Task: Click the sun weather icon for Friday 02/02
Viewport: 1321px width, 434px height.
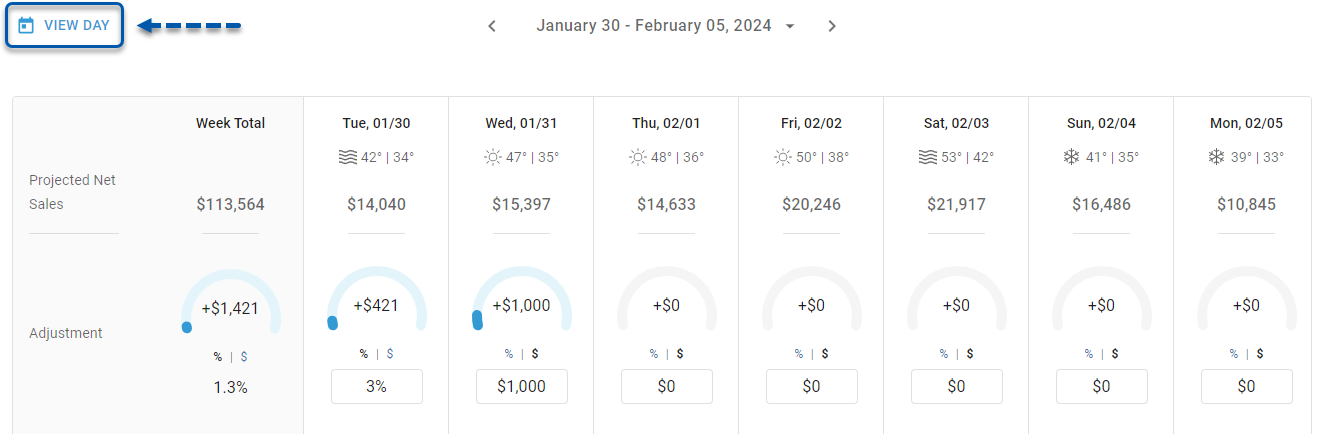Action: click(x=782, y=157)
